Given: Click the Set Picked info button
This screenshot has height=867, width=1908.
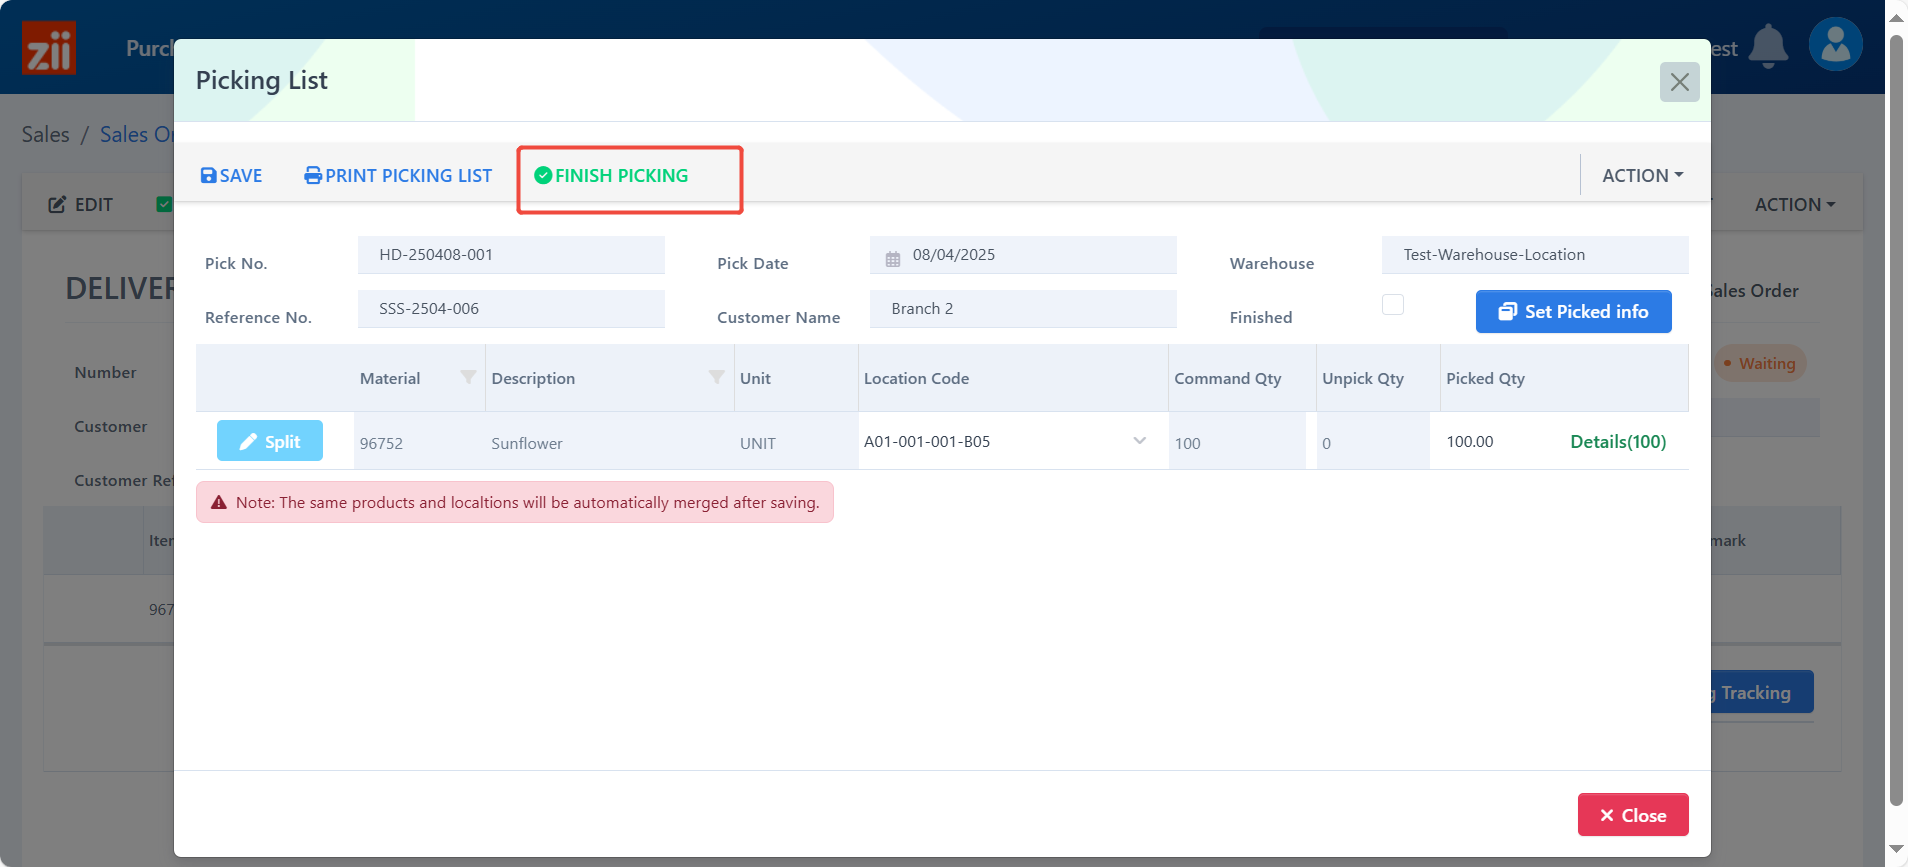Looking at the screenshot, I should pyautogui.click(x=1573, y=312).
